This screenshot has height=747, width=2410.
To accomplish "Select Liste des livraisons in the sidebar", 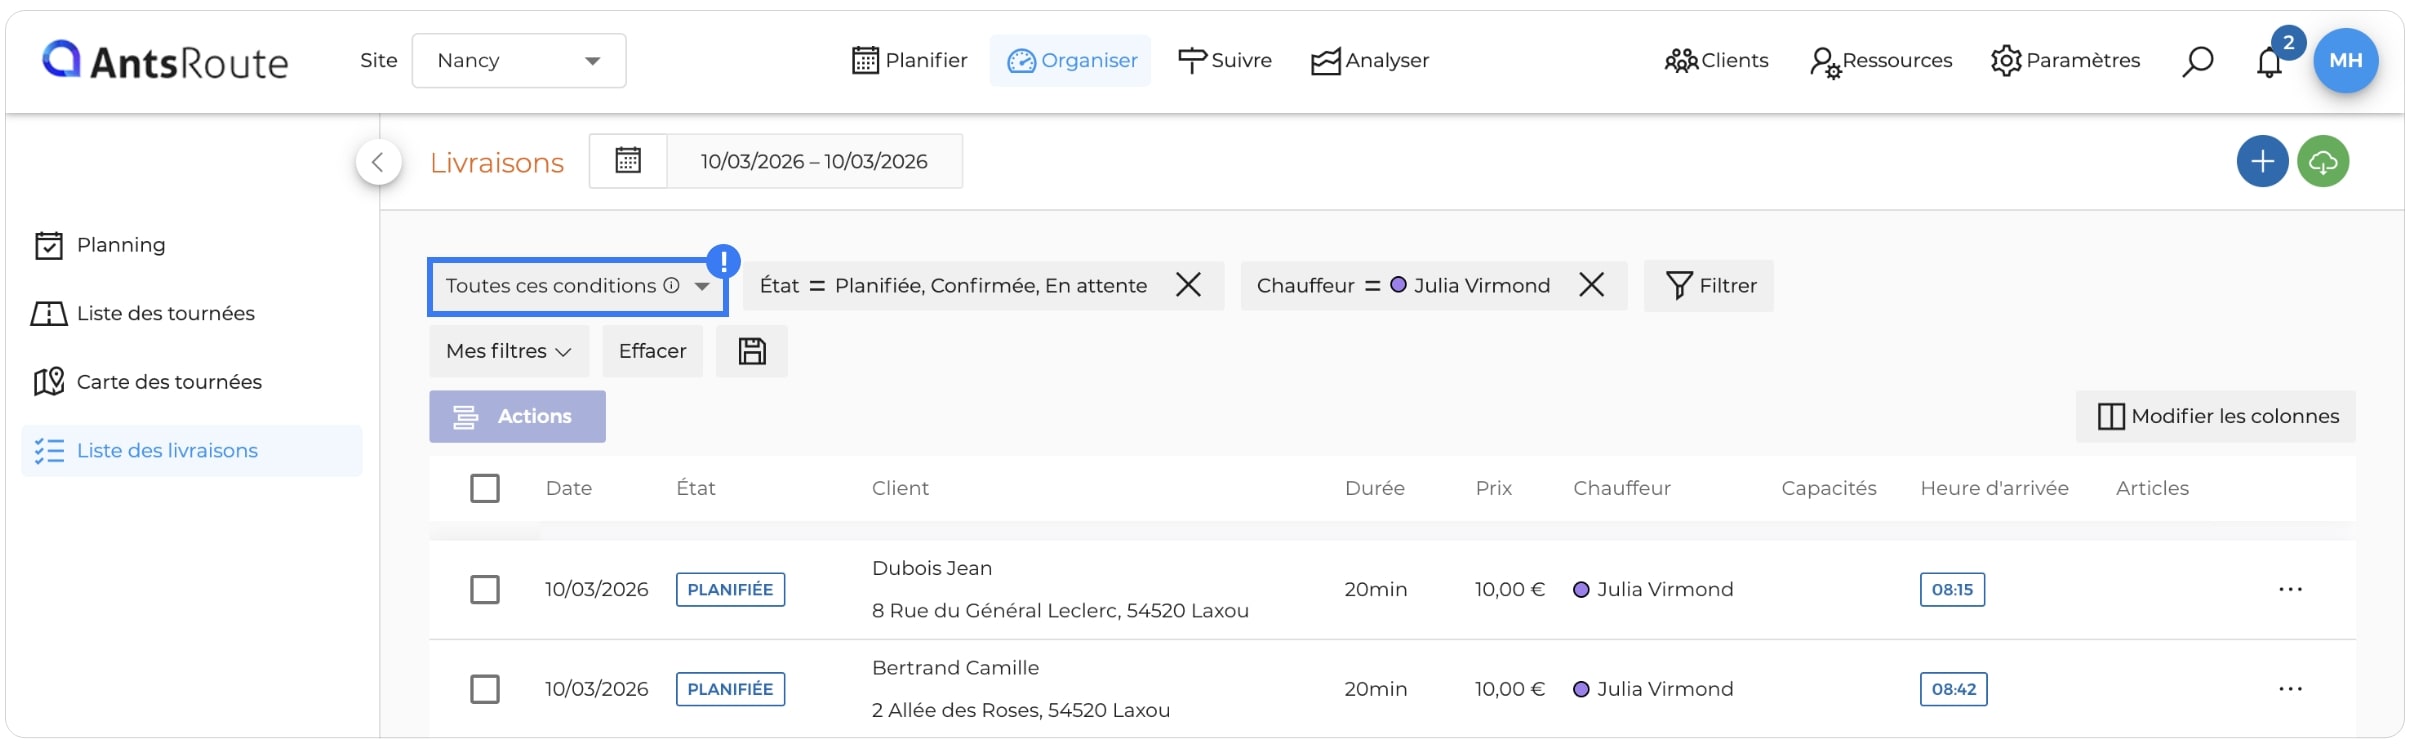I will pyautogui.click(x=192, y=451).
